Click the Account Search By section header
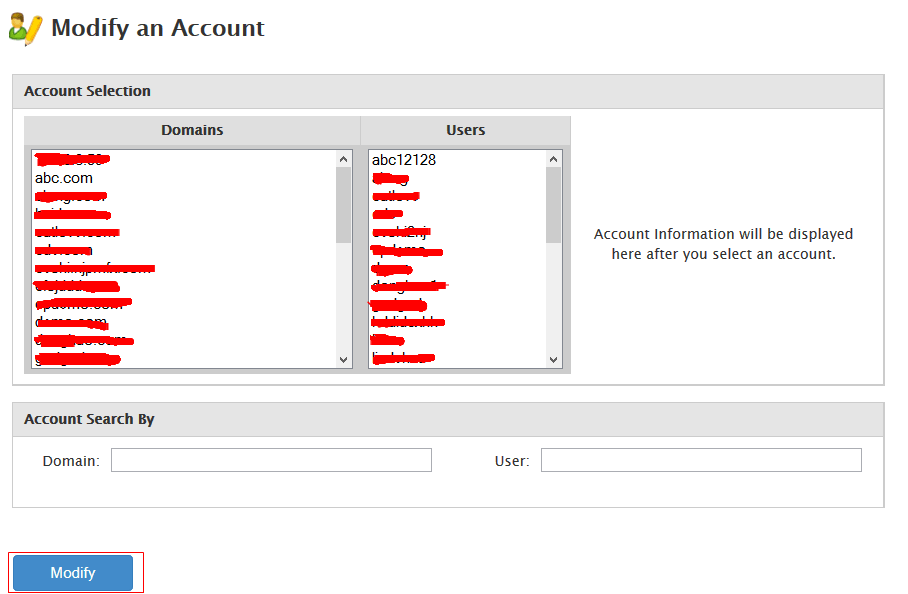 89,419
